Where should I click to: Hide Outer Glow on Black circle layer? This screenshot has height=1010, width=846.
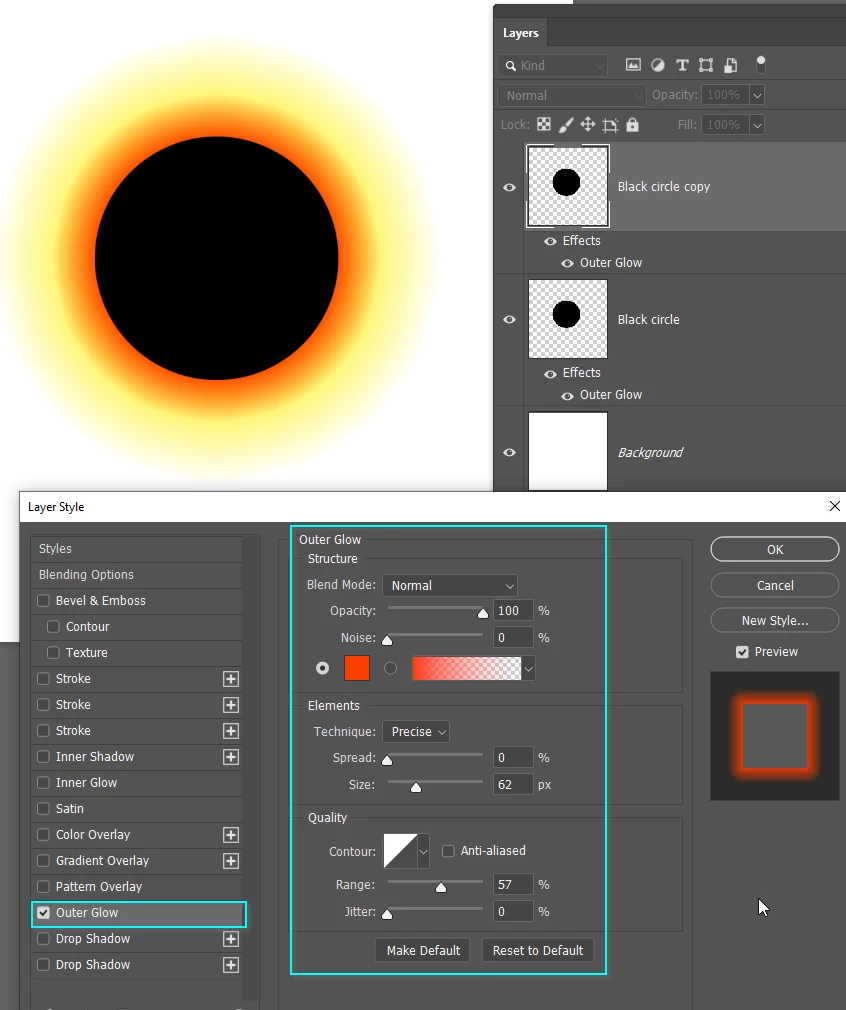click(x=567, y=396)
